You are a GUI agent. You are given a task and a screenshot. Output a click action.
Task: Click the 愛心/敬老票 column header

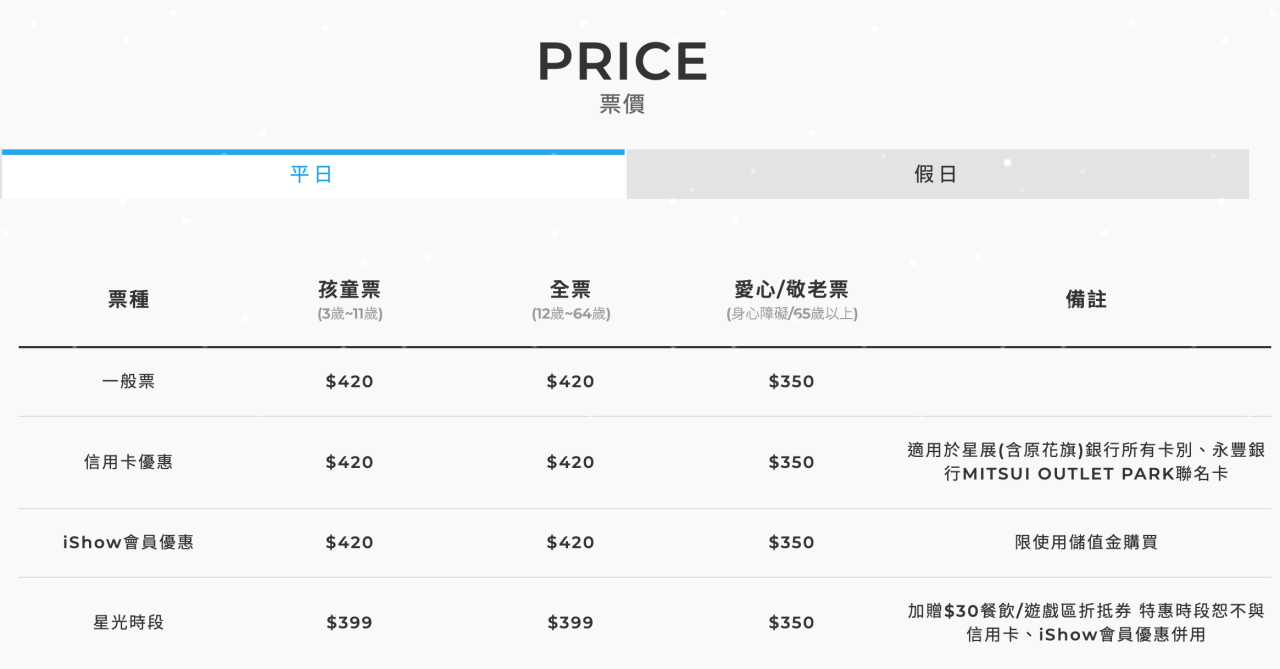pos(792,290)
